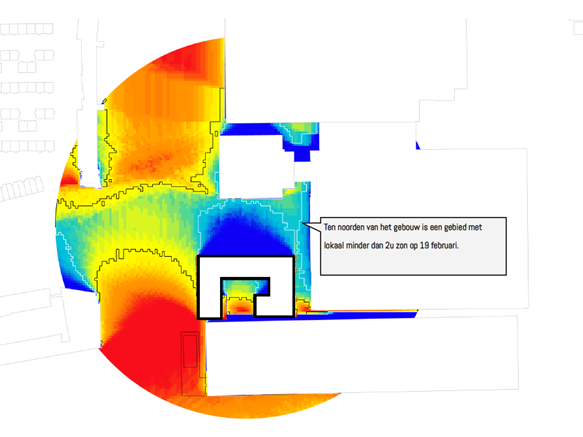
Task: Select the white square block in the map center
Action: coord(257,167)
